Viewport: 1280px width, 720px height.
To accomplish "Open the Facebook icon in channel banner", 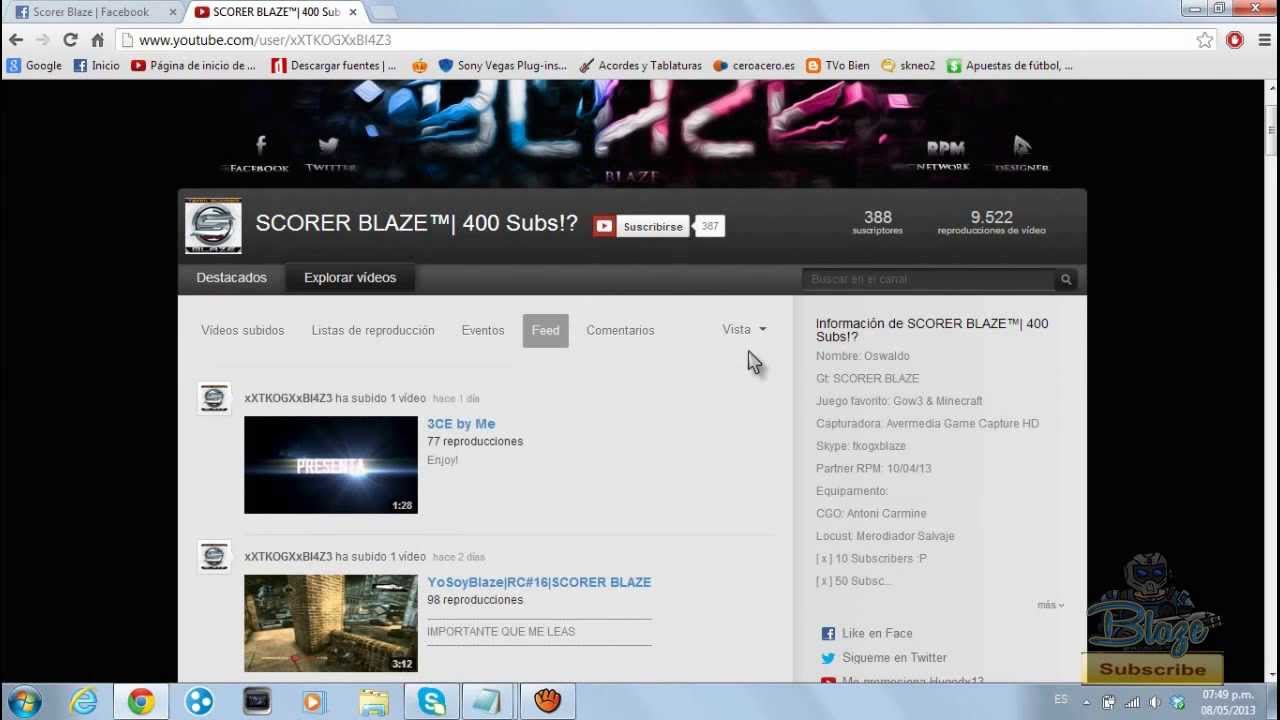I will [x=260, y=153].
